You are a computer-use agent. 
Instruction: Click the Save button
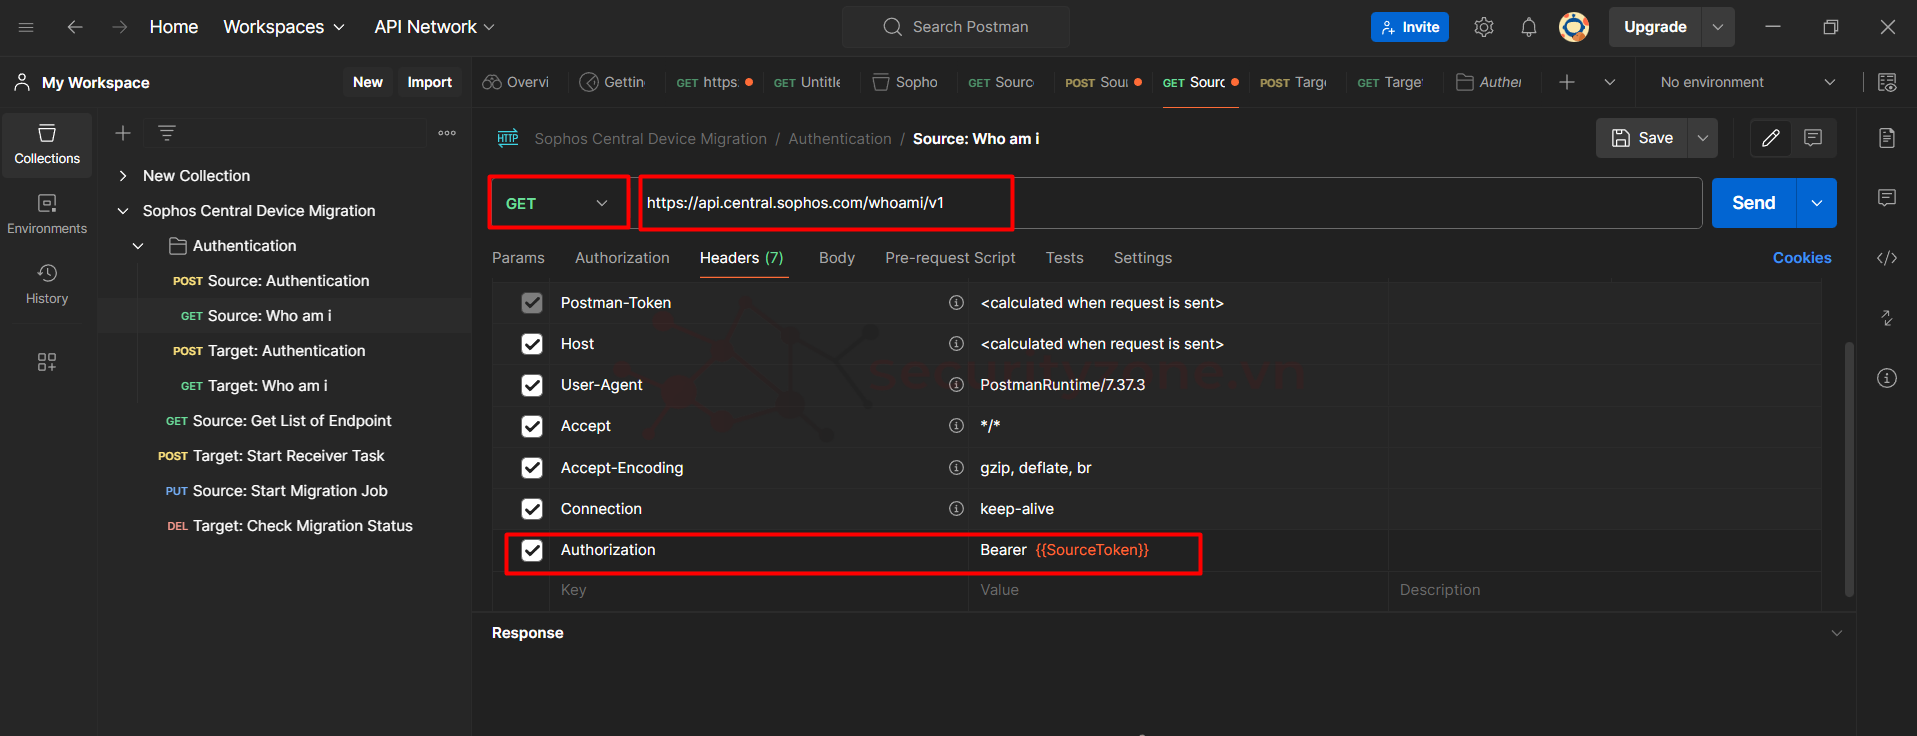1642,138
